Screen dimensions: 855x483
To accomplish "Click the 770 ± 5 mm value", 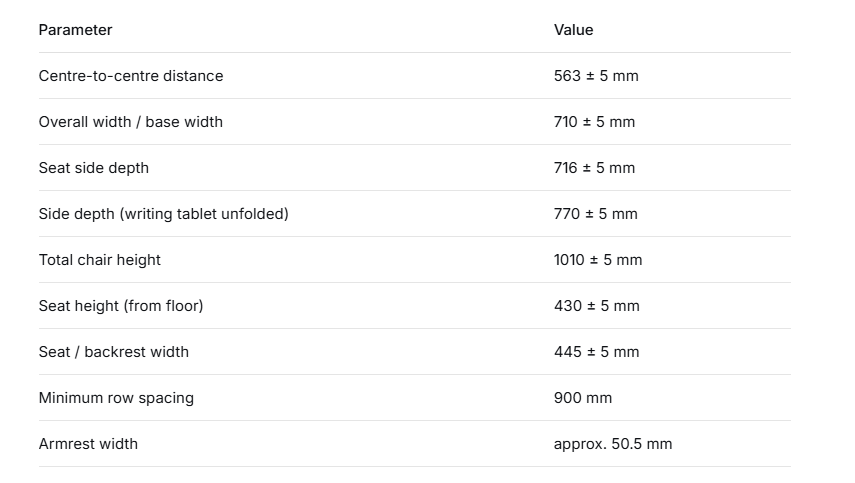I will [595, 214].
